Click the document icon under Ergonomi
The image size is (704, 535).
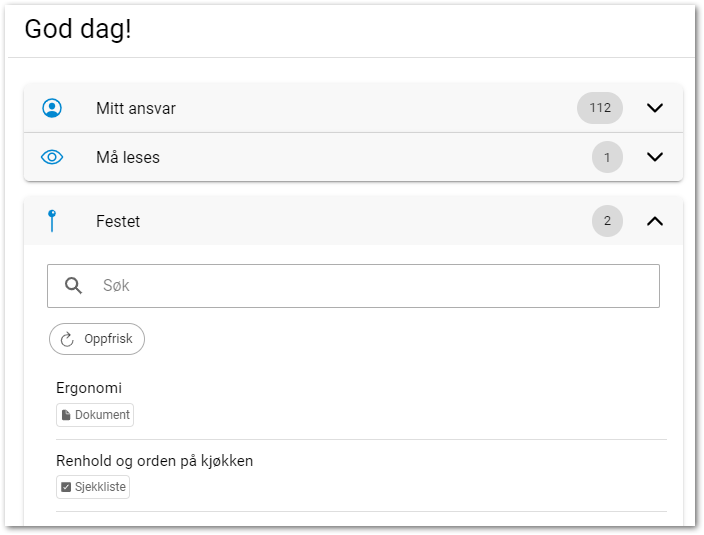(67, 415)
